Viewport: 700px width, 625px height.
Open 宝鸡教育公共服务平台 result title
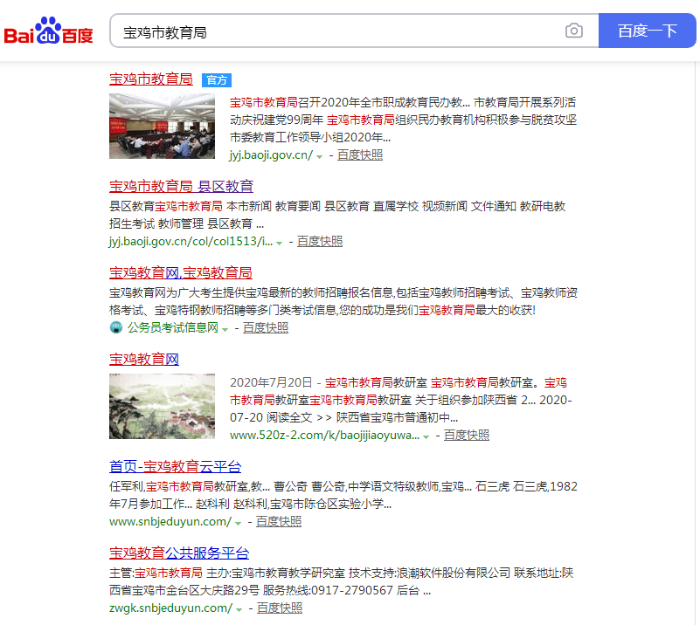179,553
